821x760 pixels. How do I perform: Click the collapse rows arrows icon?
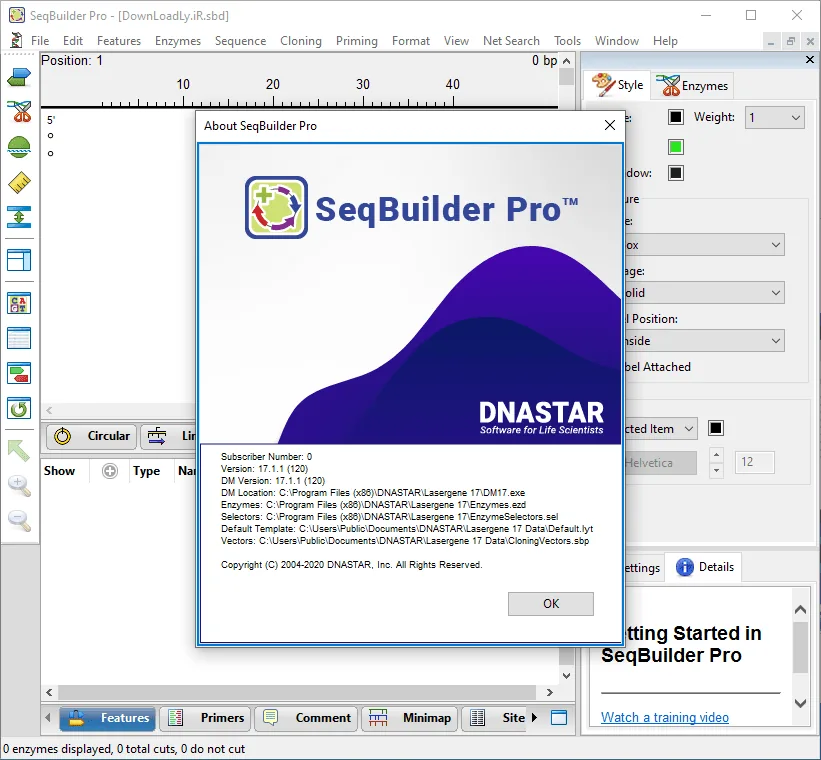[x=19, y=217]
